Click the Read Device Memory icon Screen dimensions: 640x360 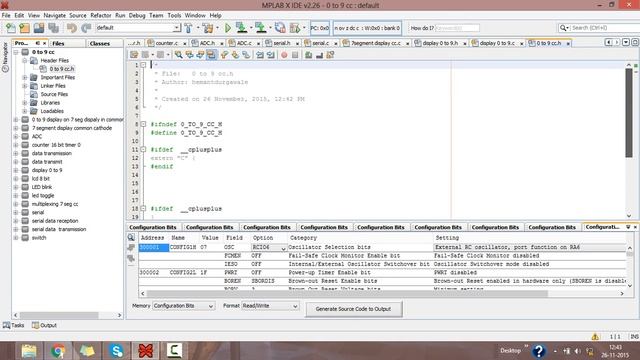[260, 28]
